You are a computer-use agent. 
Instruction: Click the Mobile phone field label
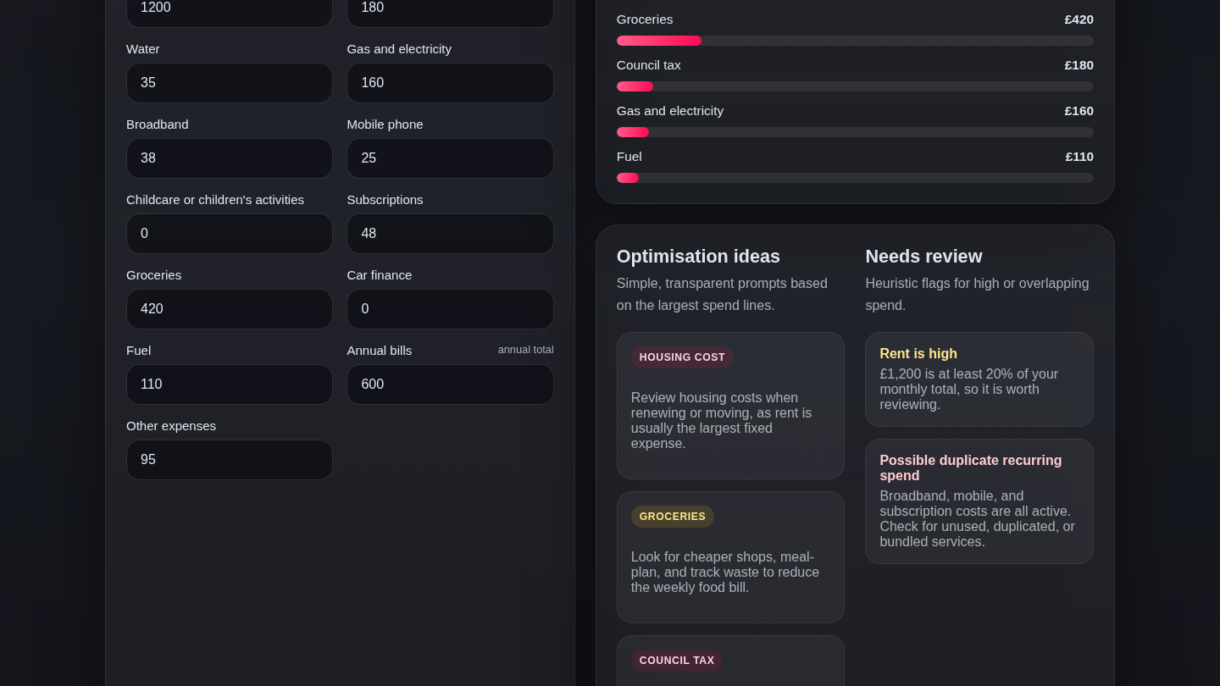click(385, 124)
